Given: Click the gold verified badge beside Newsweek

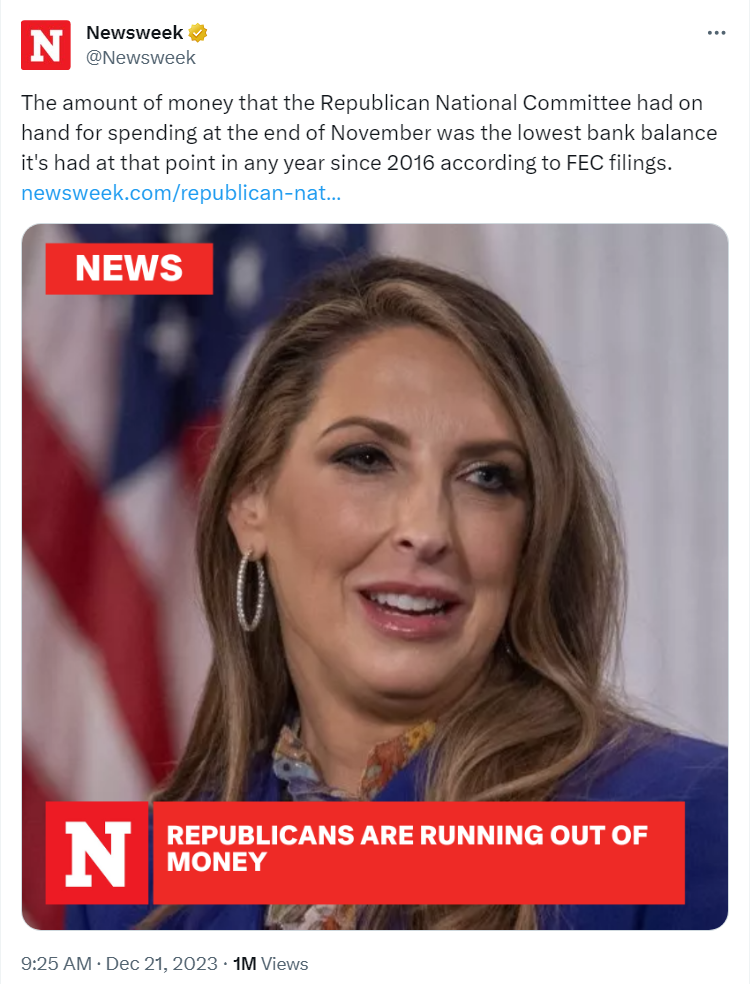Looking at the screenshot, I should 198,32.
